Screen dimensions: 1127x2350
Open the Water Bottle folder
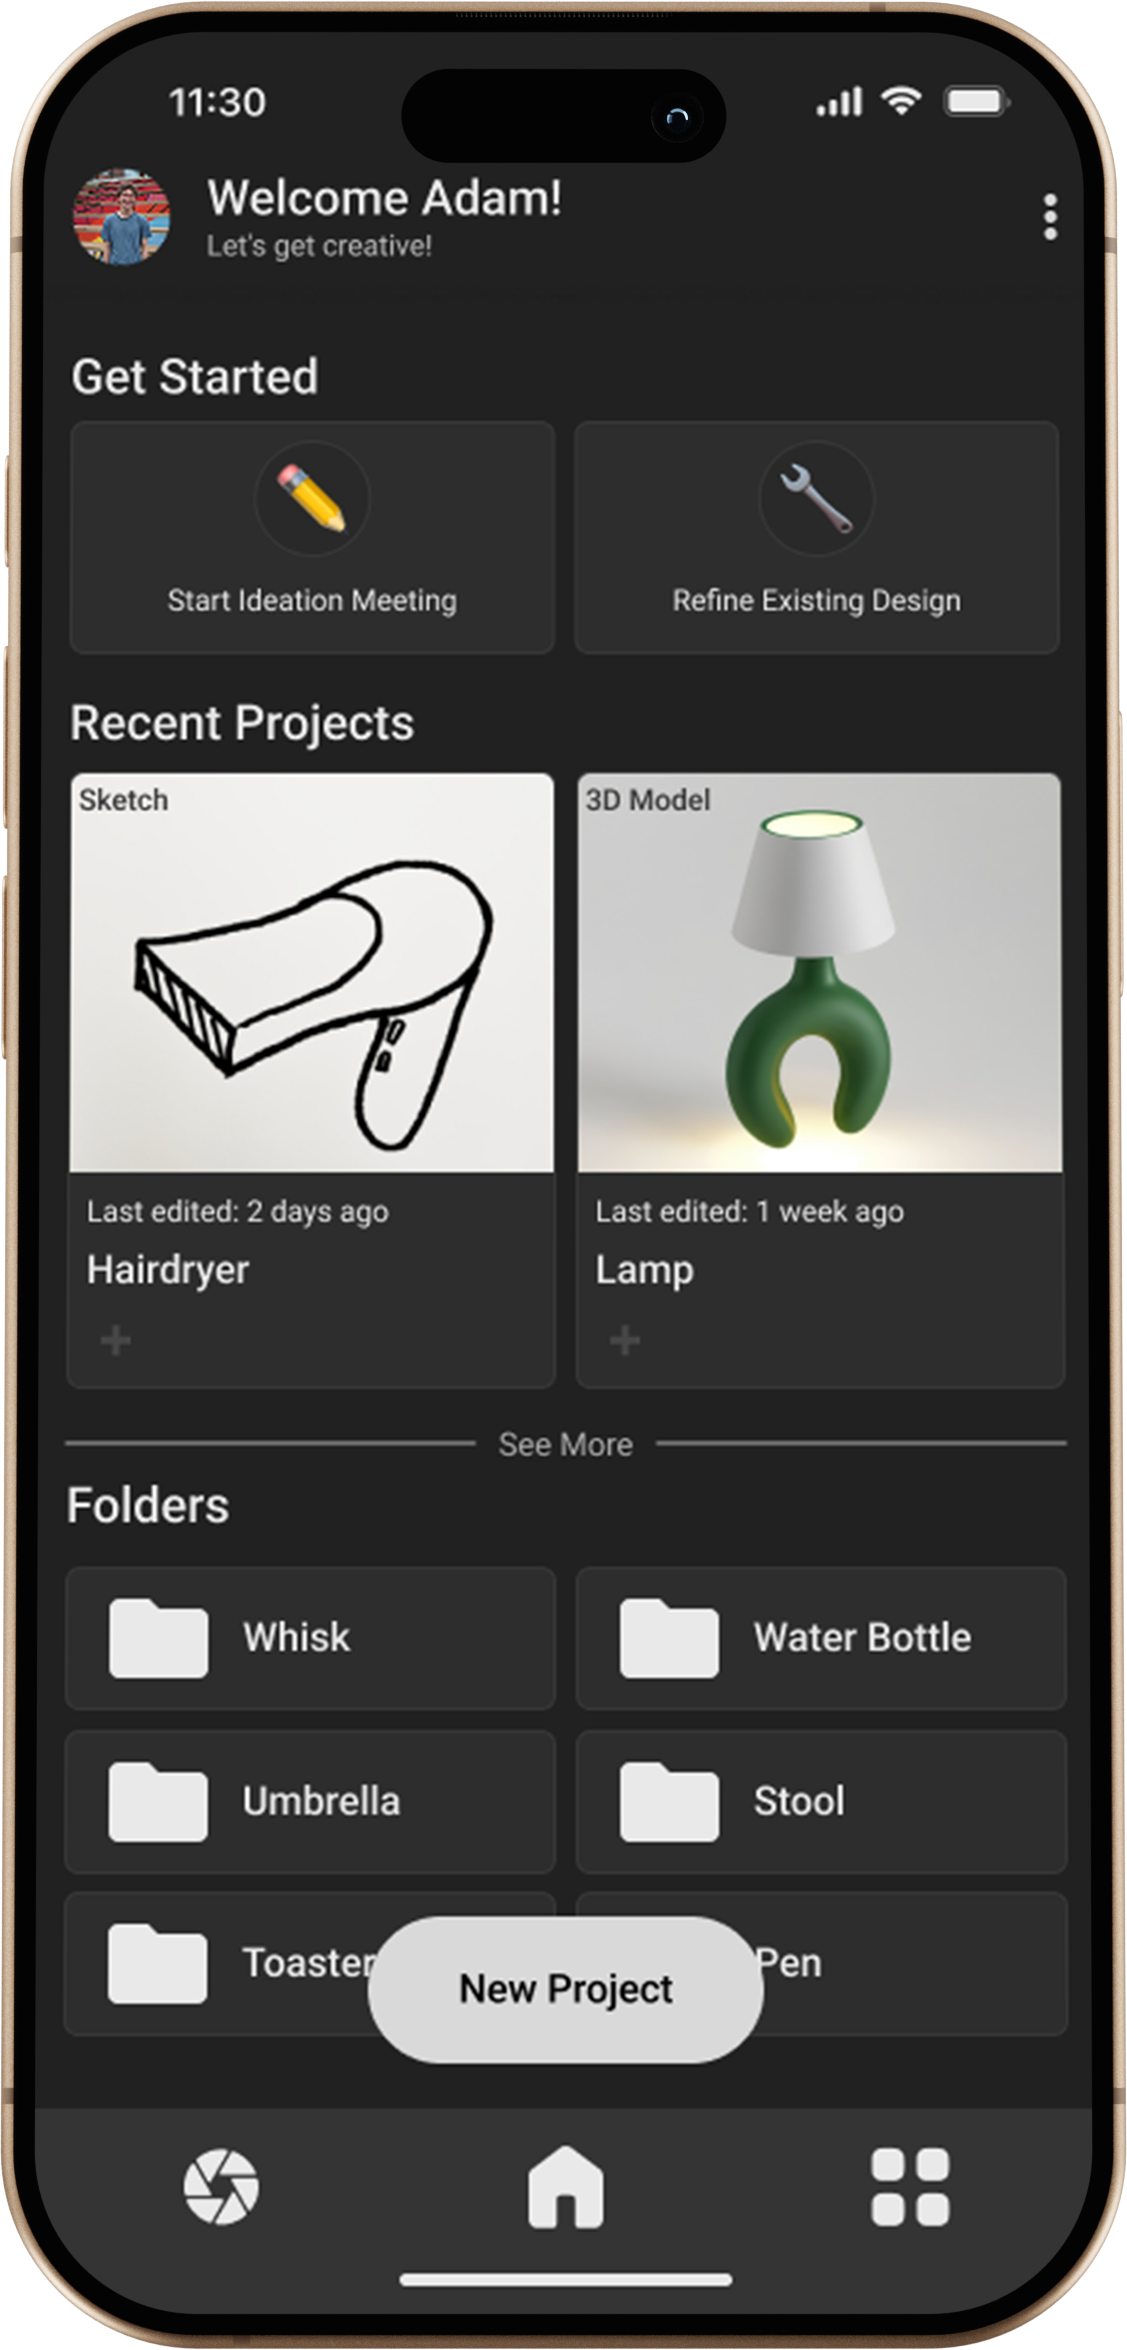tap(820, 1637)
